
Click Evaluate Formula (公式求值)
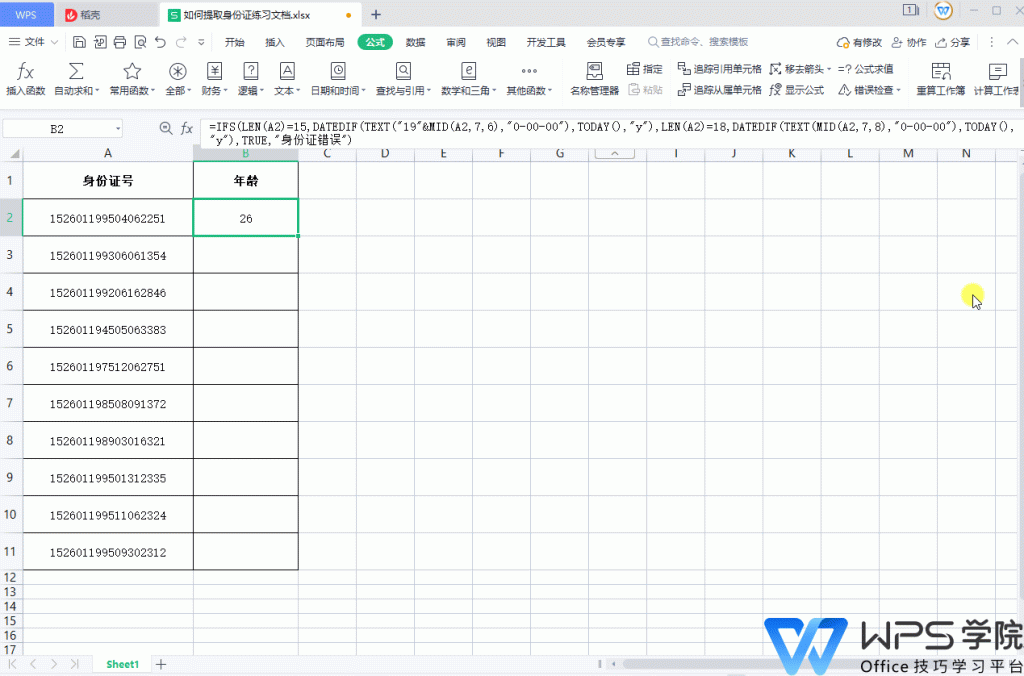tap(866, 69)
